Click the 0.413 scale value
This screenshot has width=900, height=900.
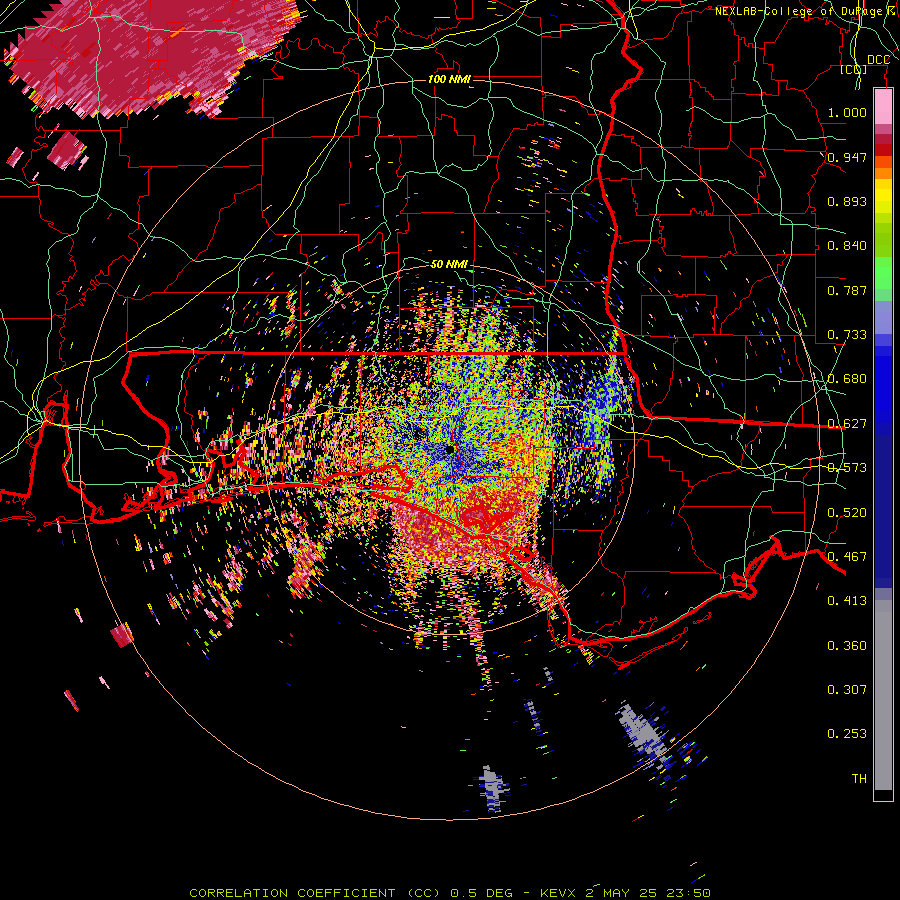point(847,601)
